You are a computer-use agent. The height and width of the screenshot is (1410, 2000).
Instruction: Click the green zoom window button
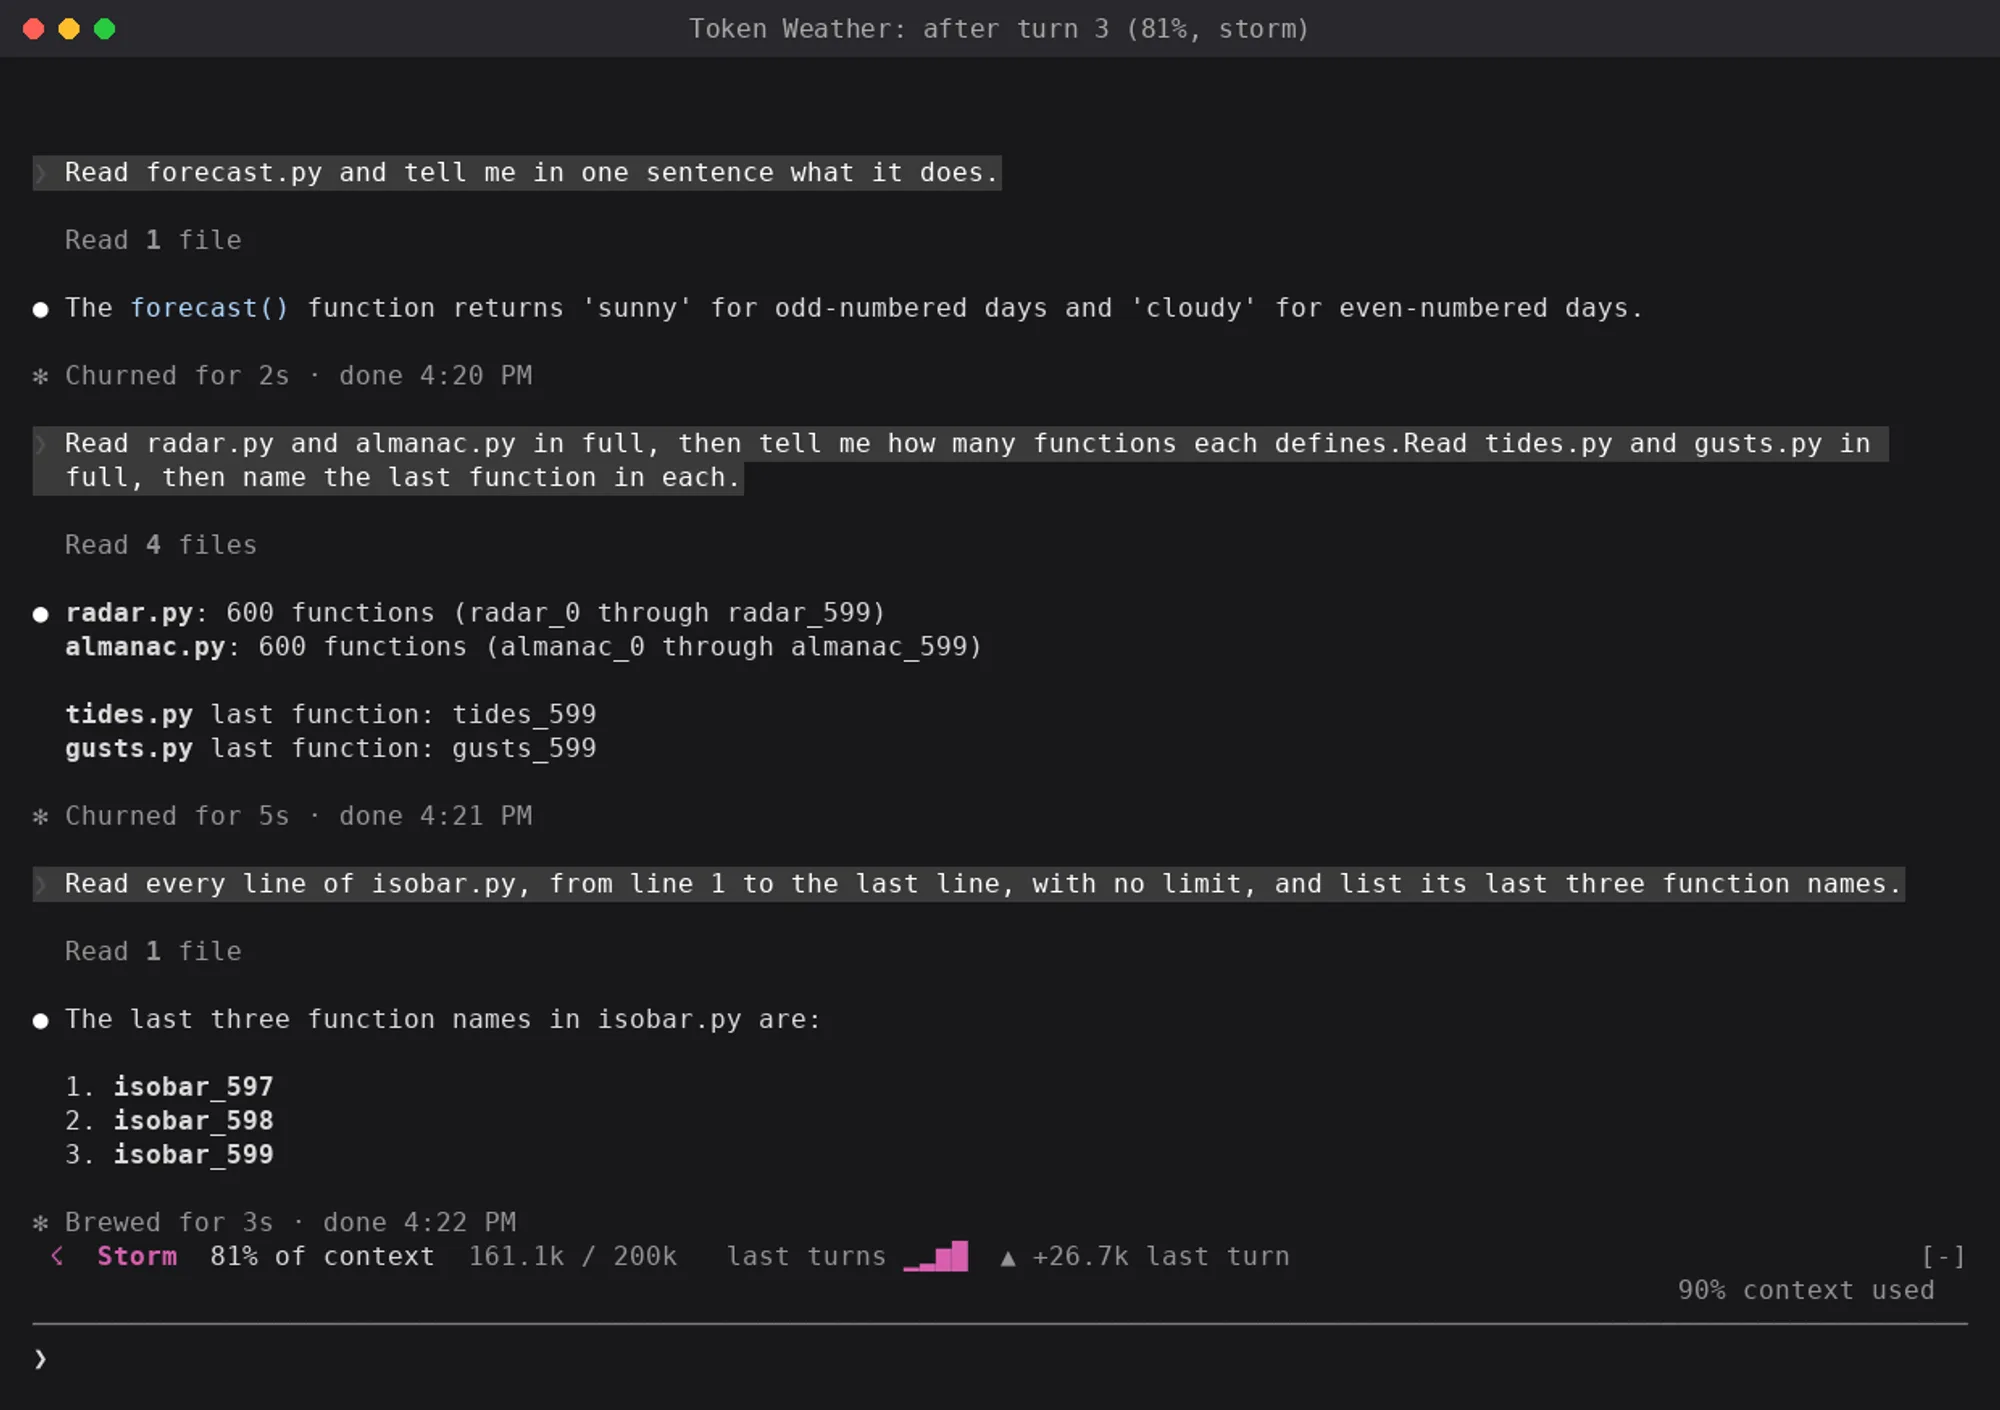point(104,29)
